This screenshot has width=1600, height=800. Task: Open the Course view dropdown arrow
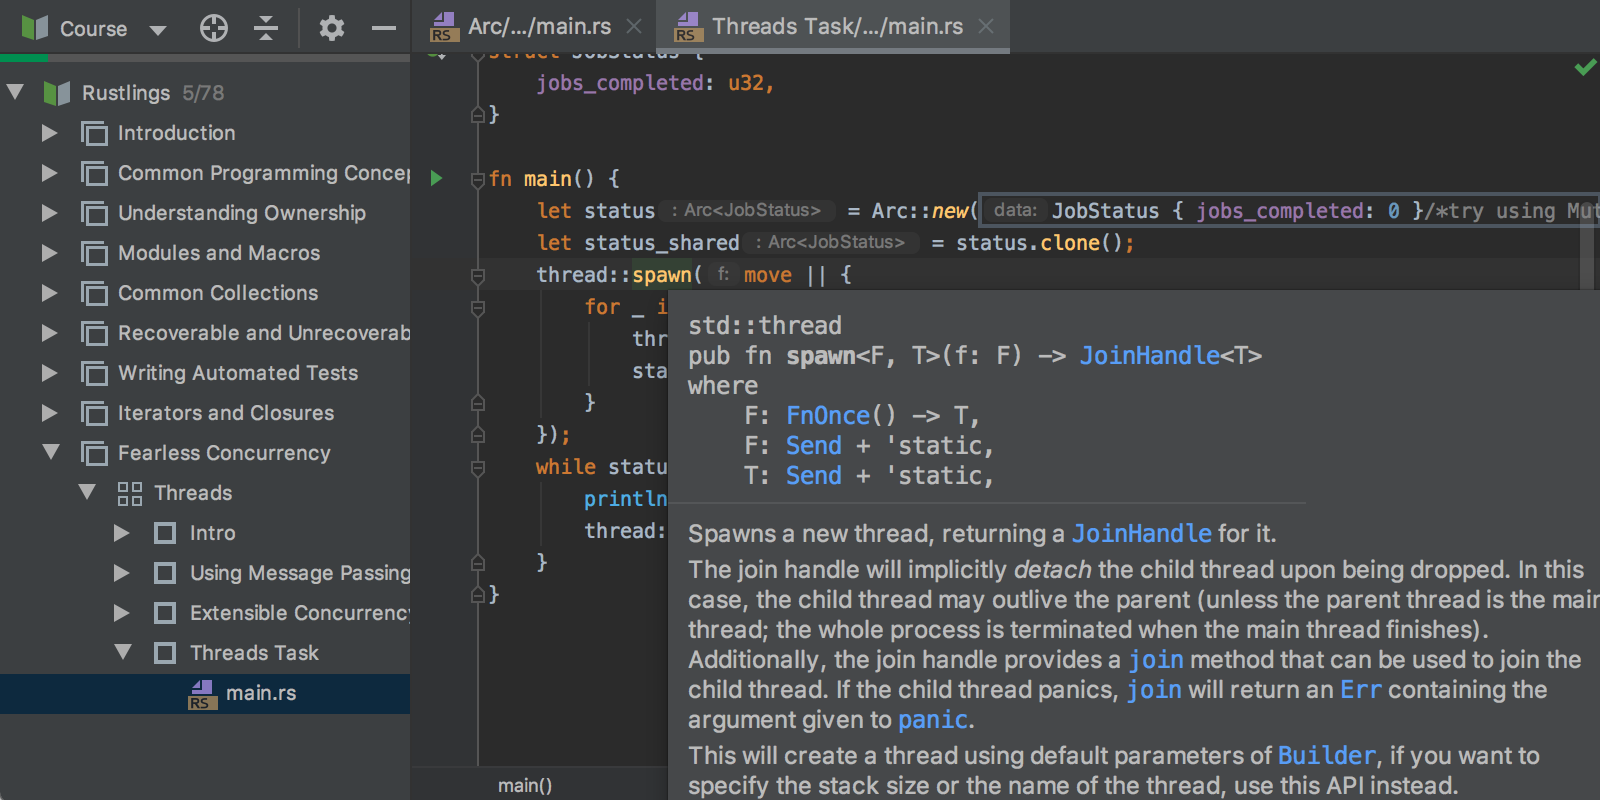(x=158, y=30)
